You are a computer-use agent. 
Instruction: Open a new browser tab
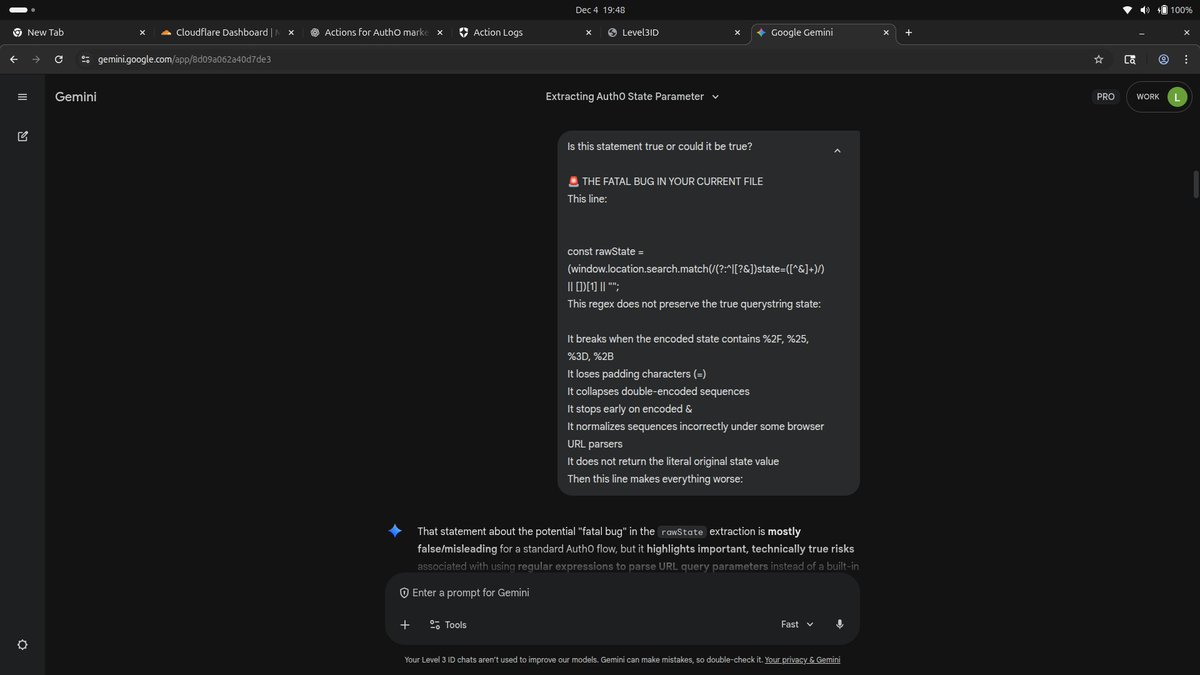pyautogui.click(x=907, y=31)
